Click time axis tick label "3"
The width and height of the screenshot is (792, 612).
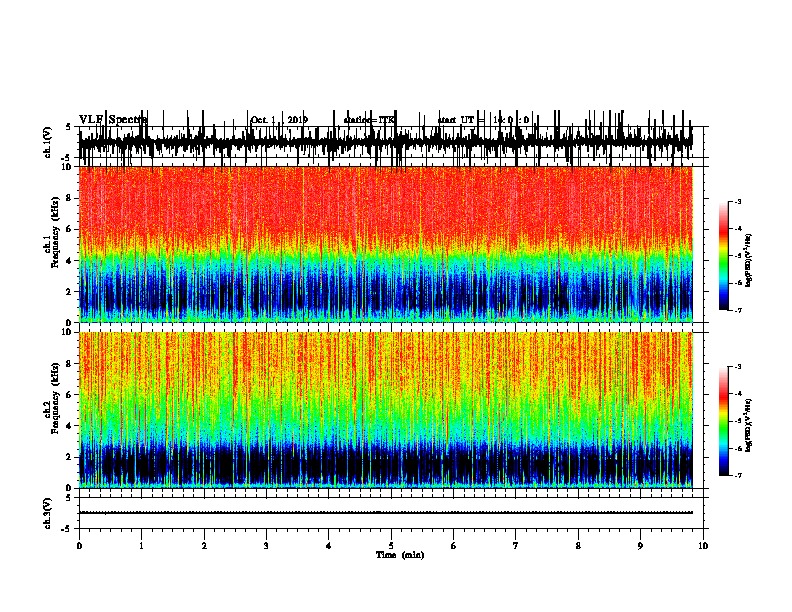click(266, 546)
